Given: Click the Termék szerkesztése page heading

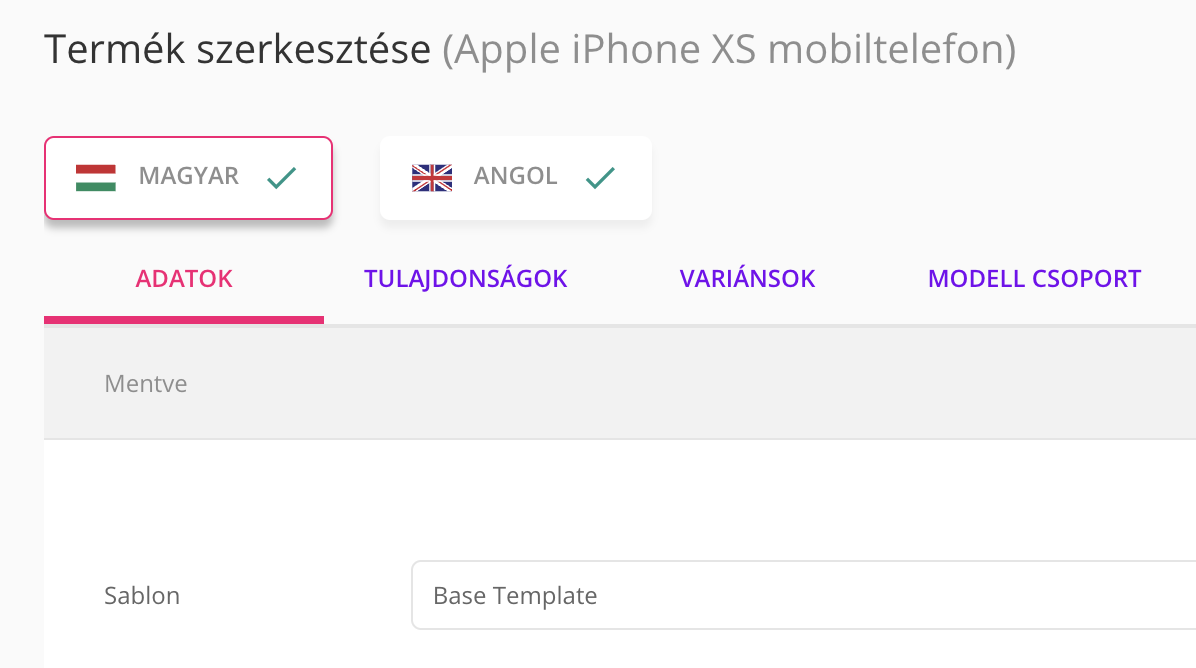Looking at the screenshot, I should tap(238, 50).
